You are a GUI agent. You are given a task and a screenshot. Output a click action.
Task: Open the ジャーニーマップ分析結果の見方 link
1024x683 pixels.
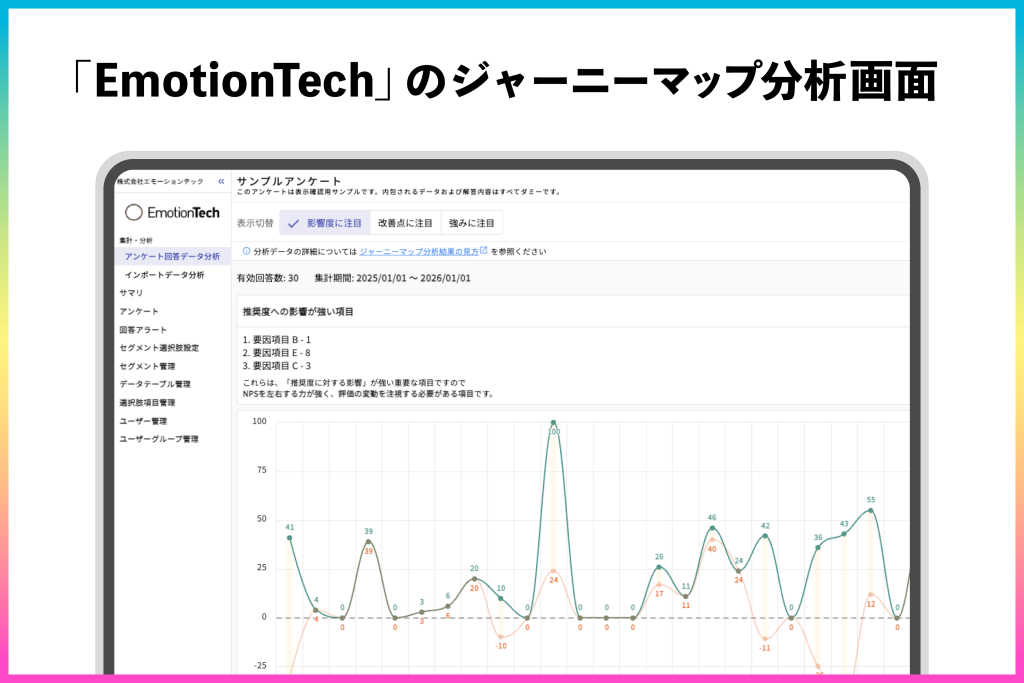click(418, 252)
